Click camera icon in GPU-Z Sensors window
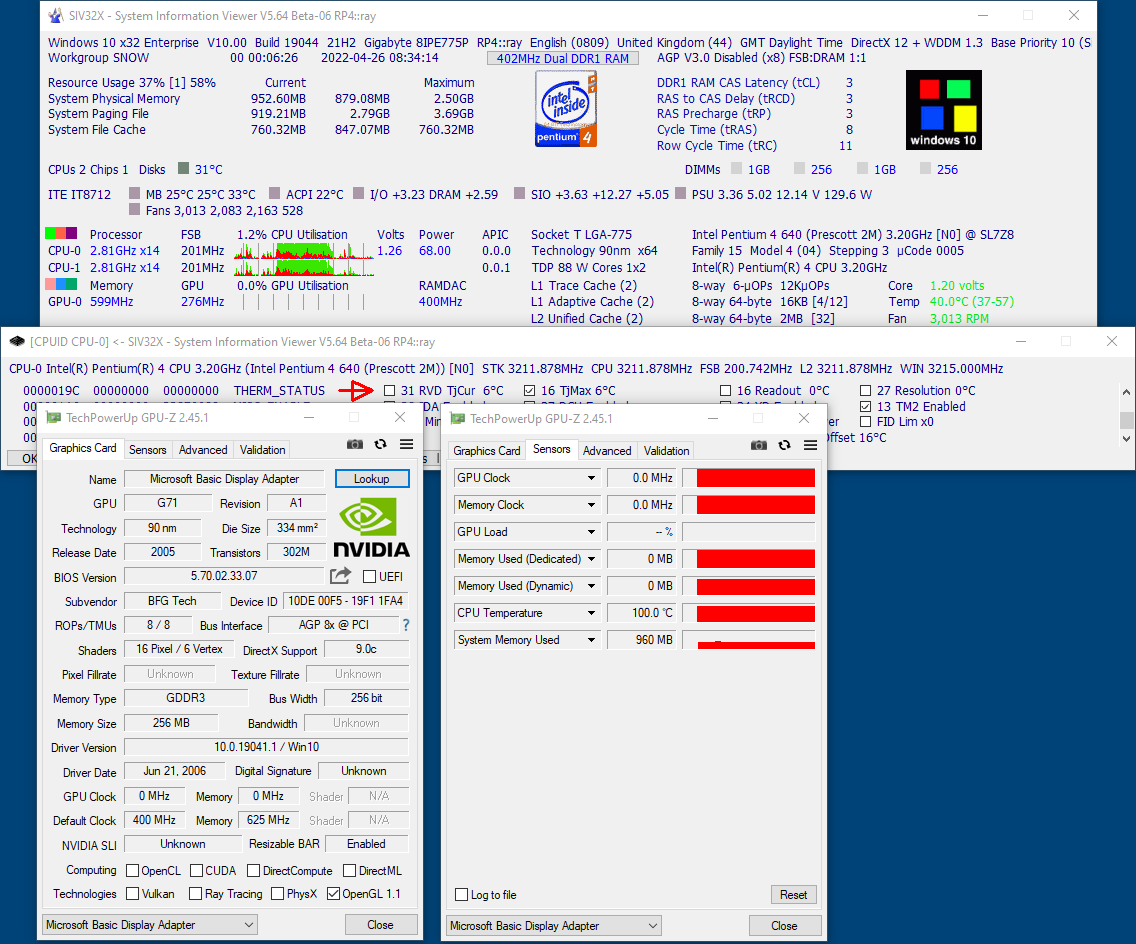The height and width of the screenshot is (944, 1136). 759,445
